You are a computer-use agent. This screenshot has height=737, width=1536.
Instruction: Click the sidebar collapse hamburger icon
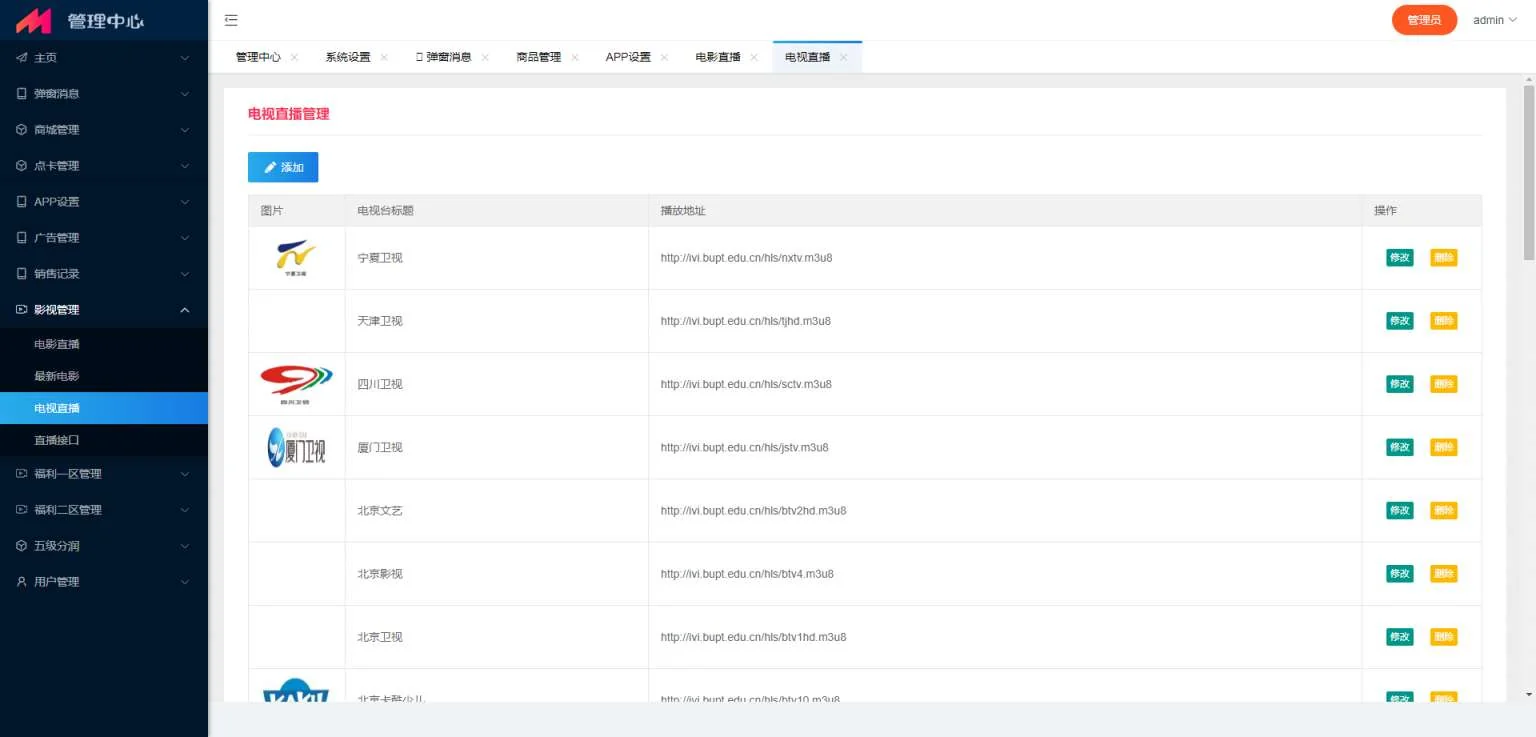[x=231, y=20]
